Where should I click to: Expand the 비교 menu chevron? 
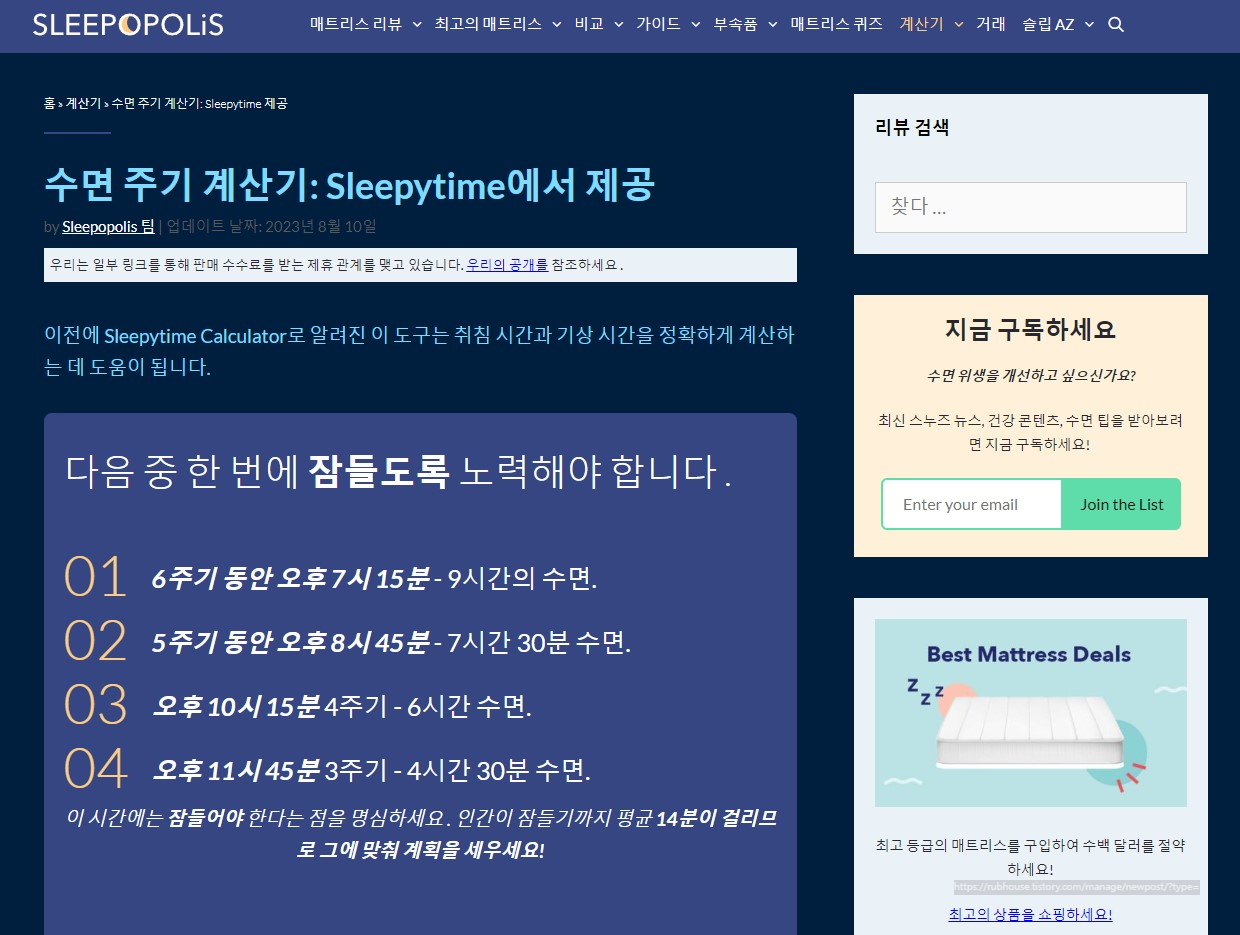(618, 25)
